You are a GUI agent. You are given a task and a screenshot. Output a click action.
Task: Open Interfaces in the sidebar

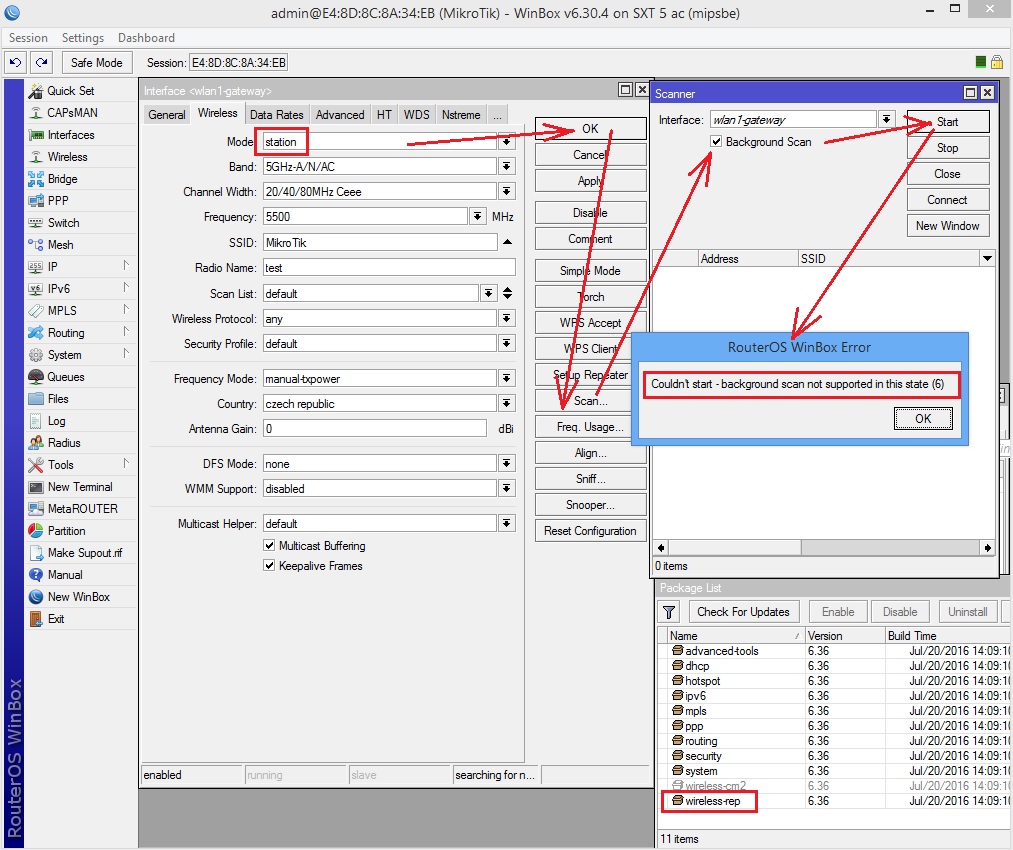point(70,135)
